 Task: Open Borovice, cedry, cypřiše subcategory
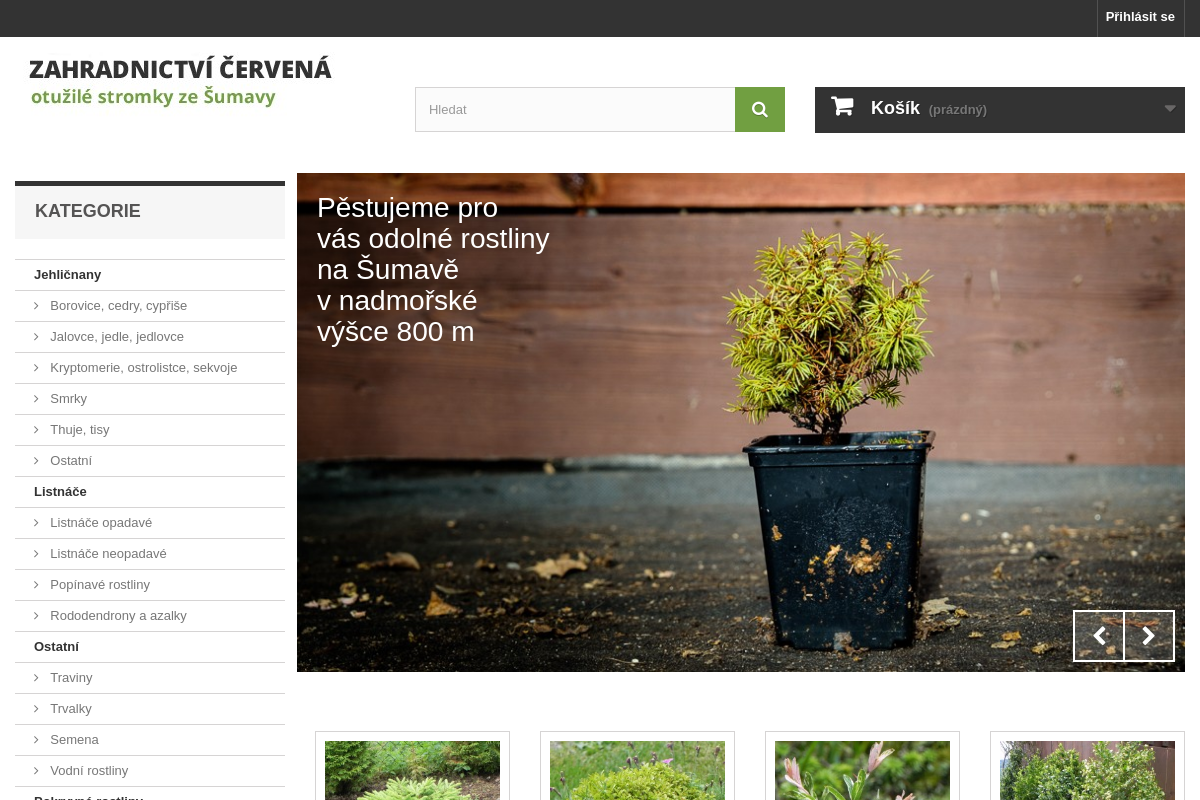pos(118,306)
